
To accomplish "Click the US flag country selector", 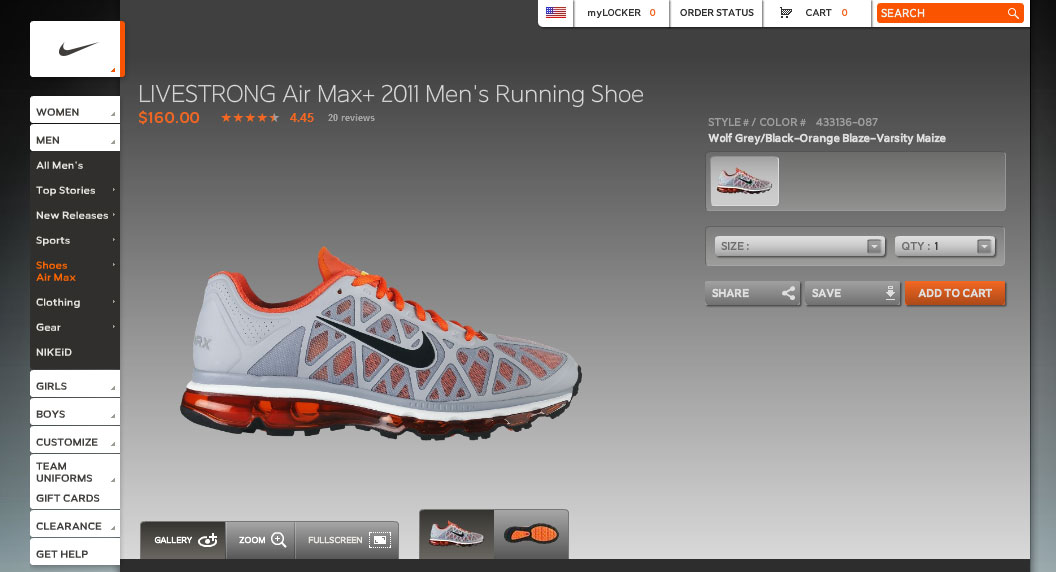I will point(556,13).
